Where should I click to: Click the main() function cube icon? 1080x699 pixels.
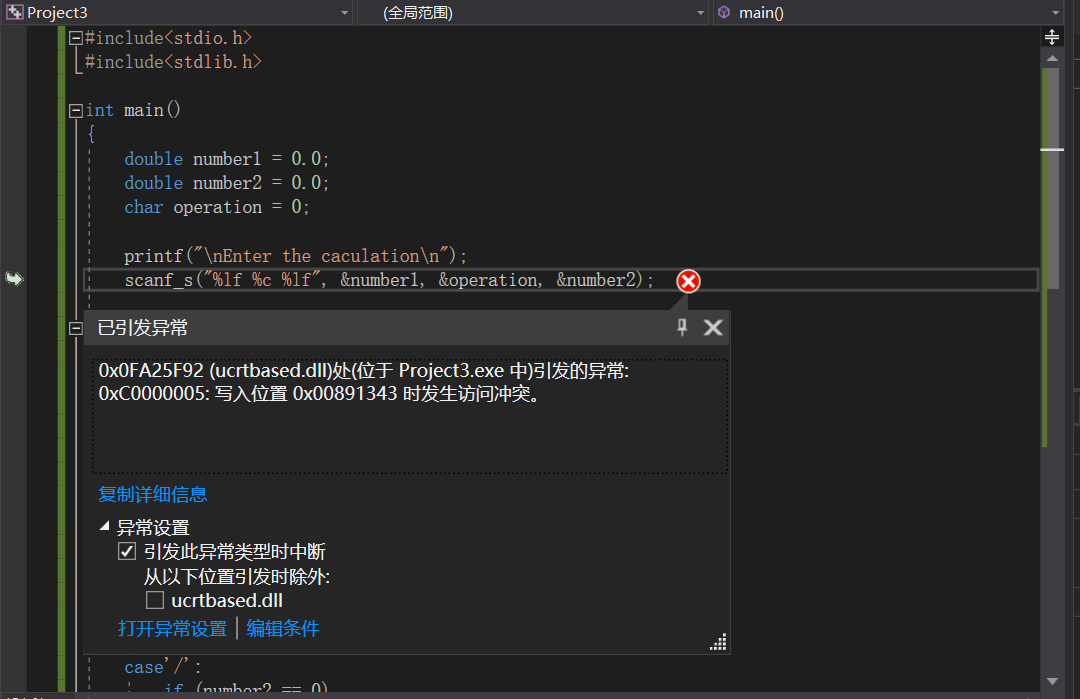[x=724, y=13]
